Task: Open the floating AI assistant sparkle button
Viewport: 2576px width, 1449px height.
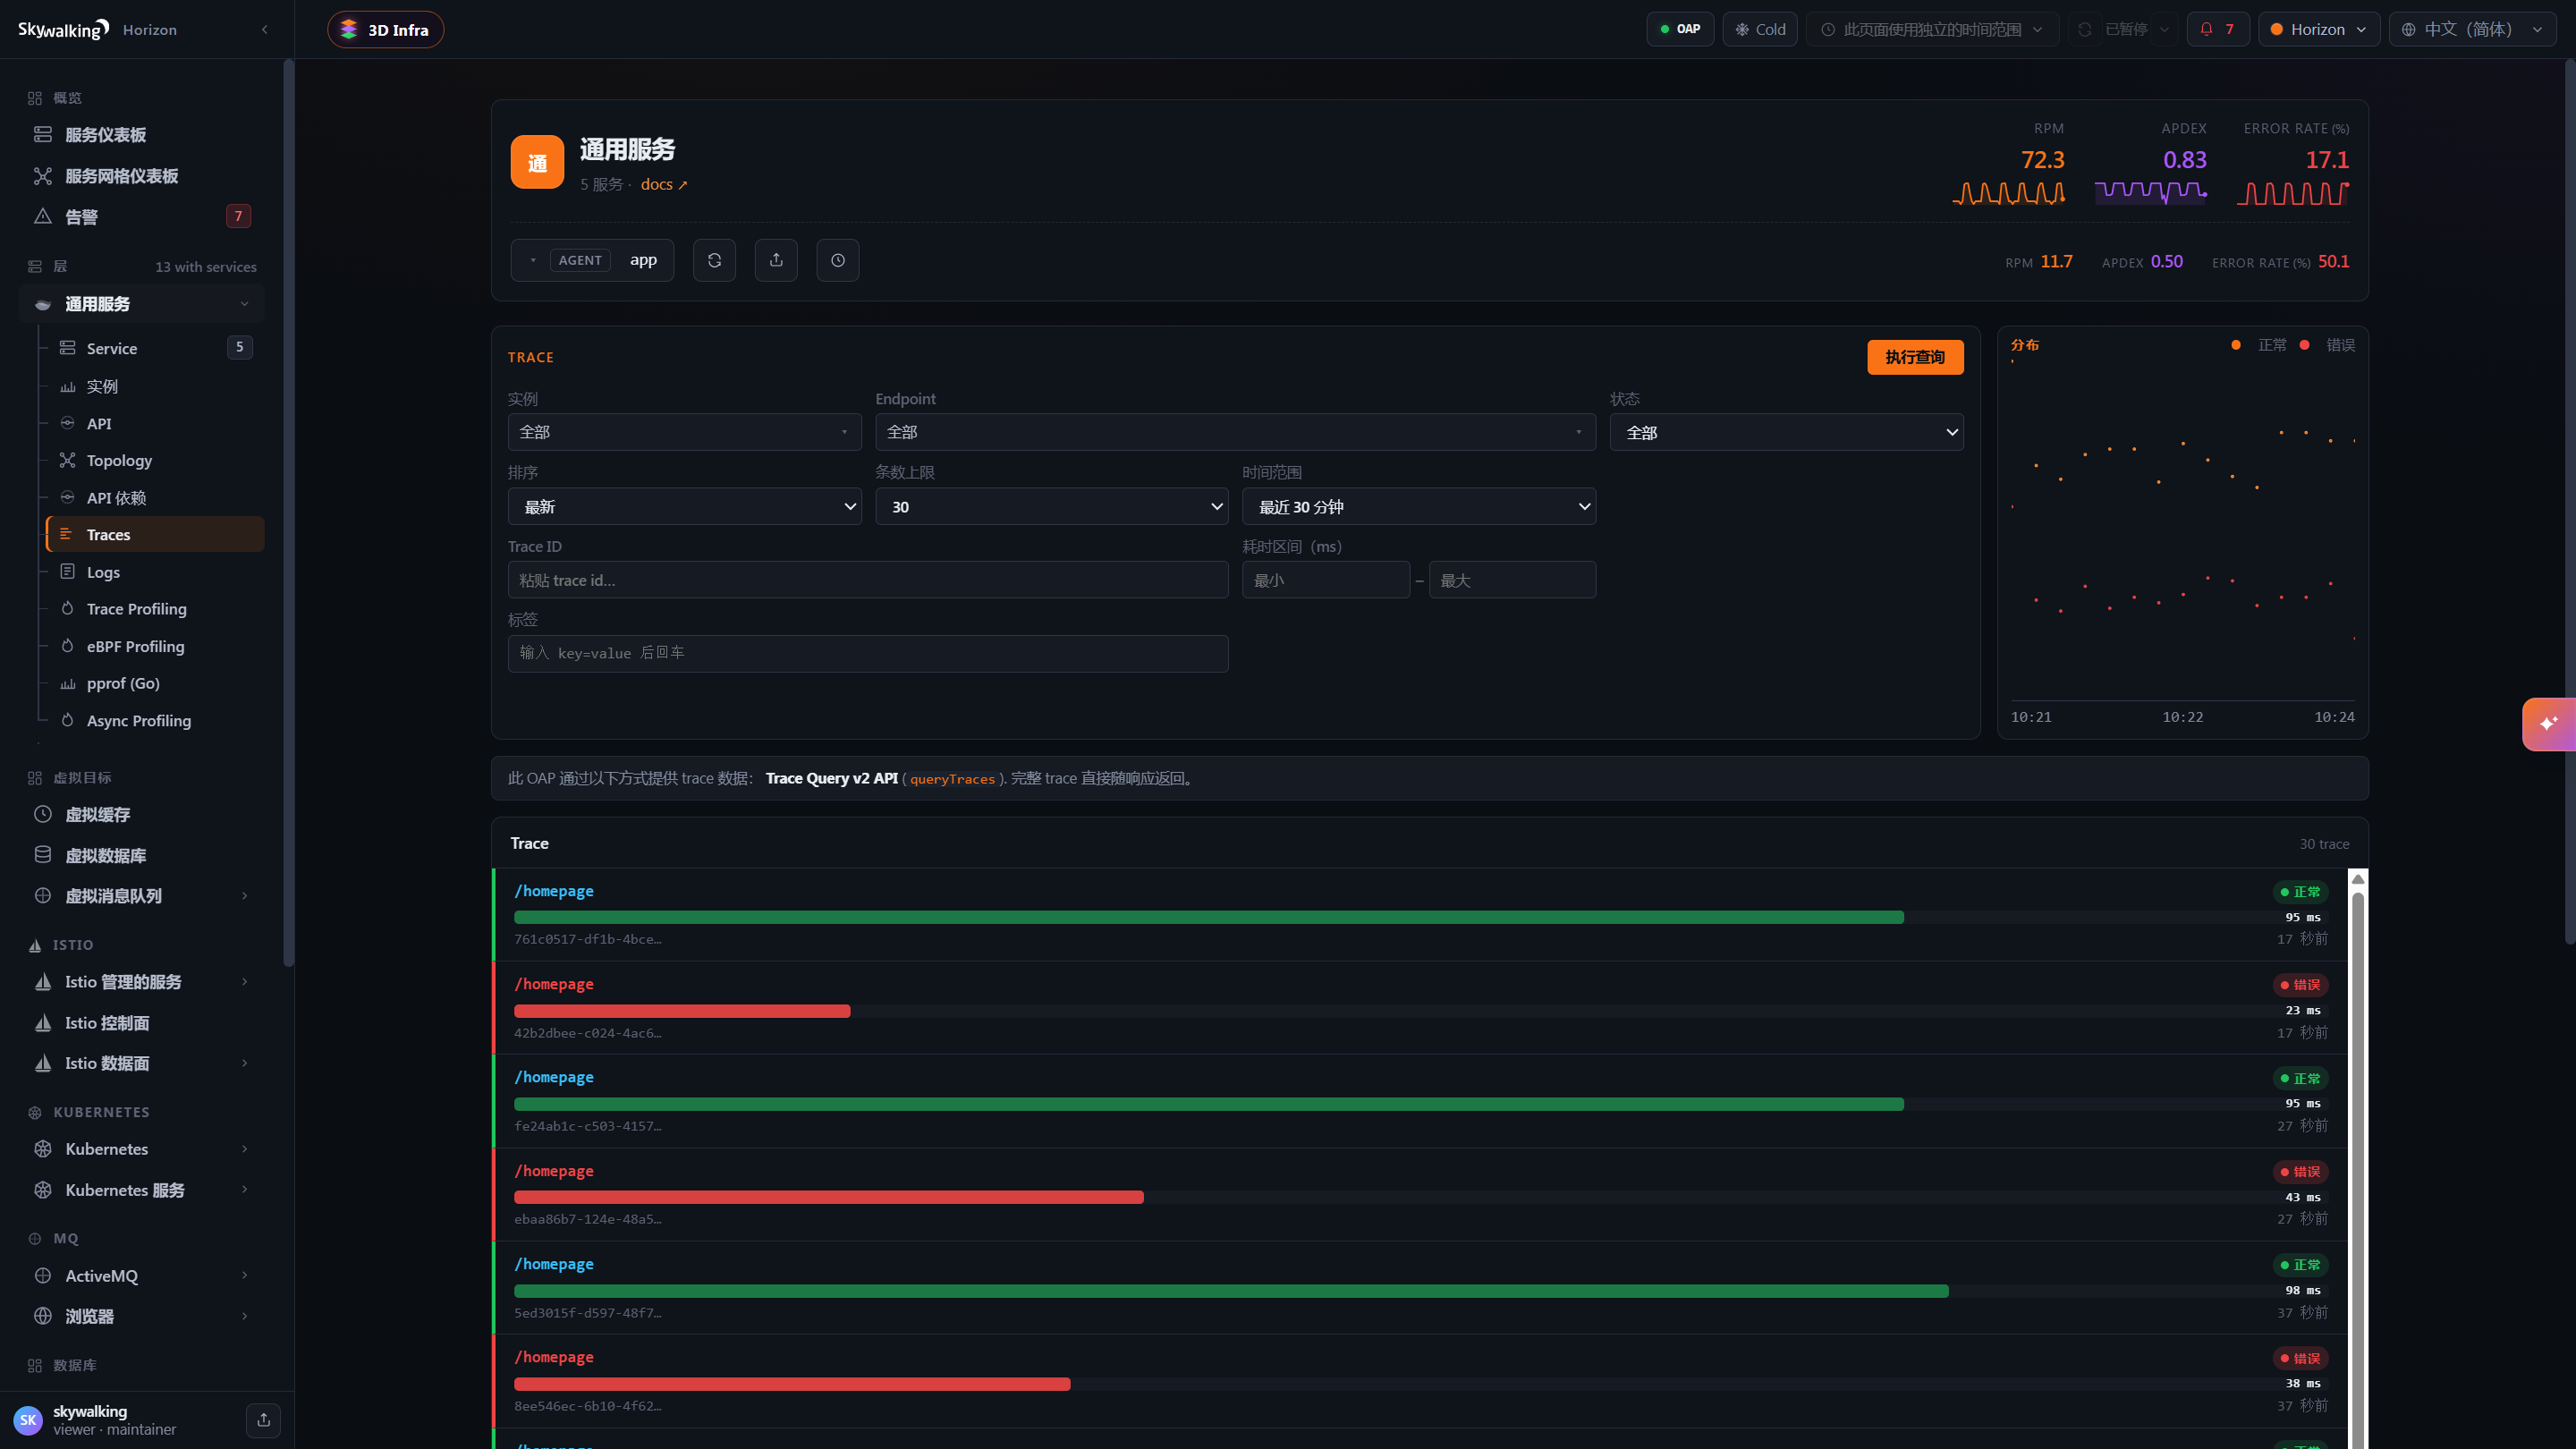Action: pos(2548,723)
